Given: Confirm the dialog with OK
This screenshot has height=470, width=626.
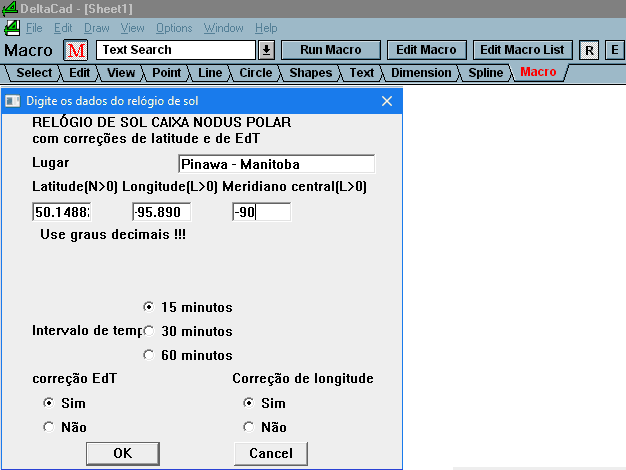Looking at the screenshot, I should 122,453.
